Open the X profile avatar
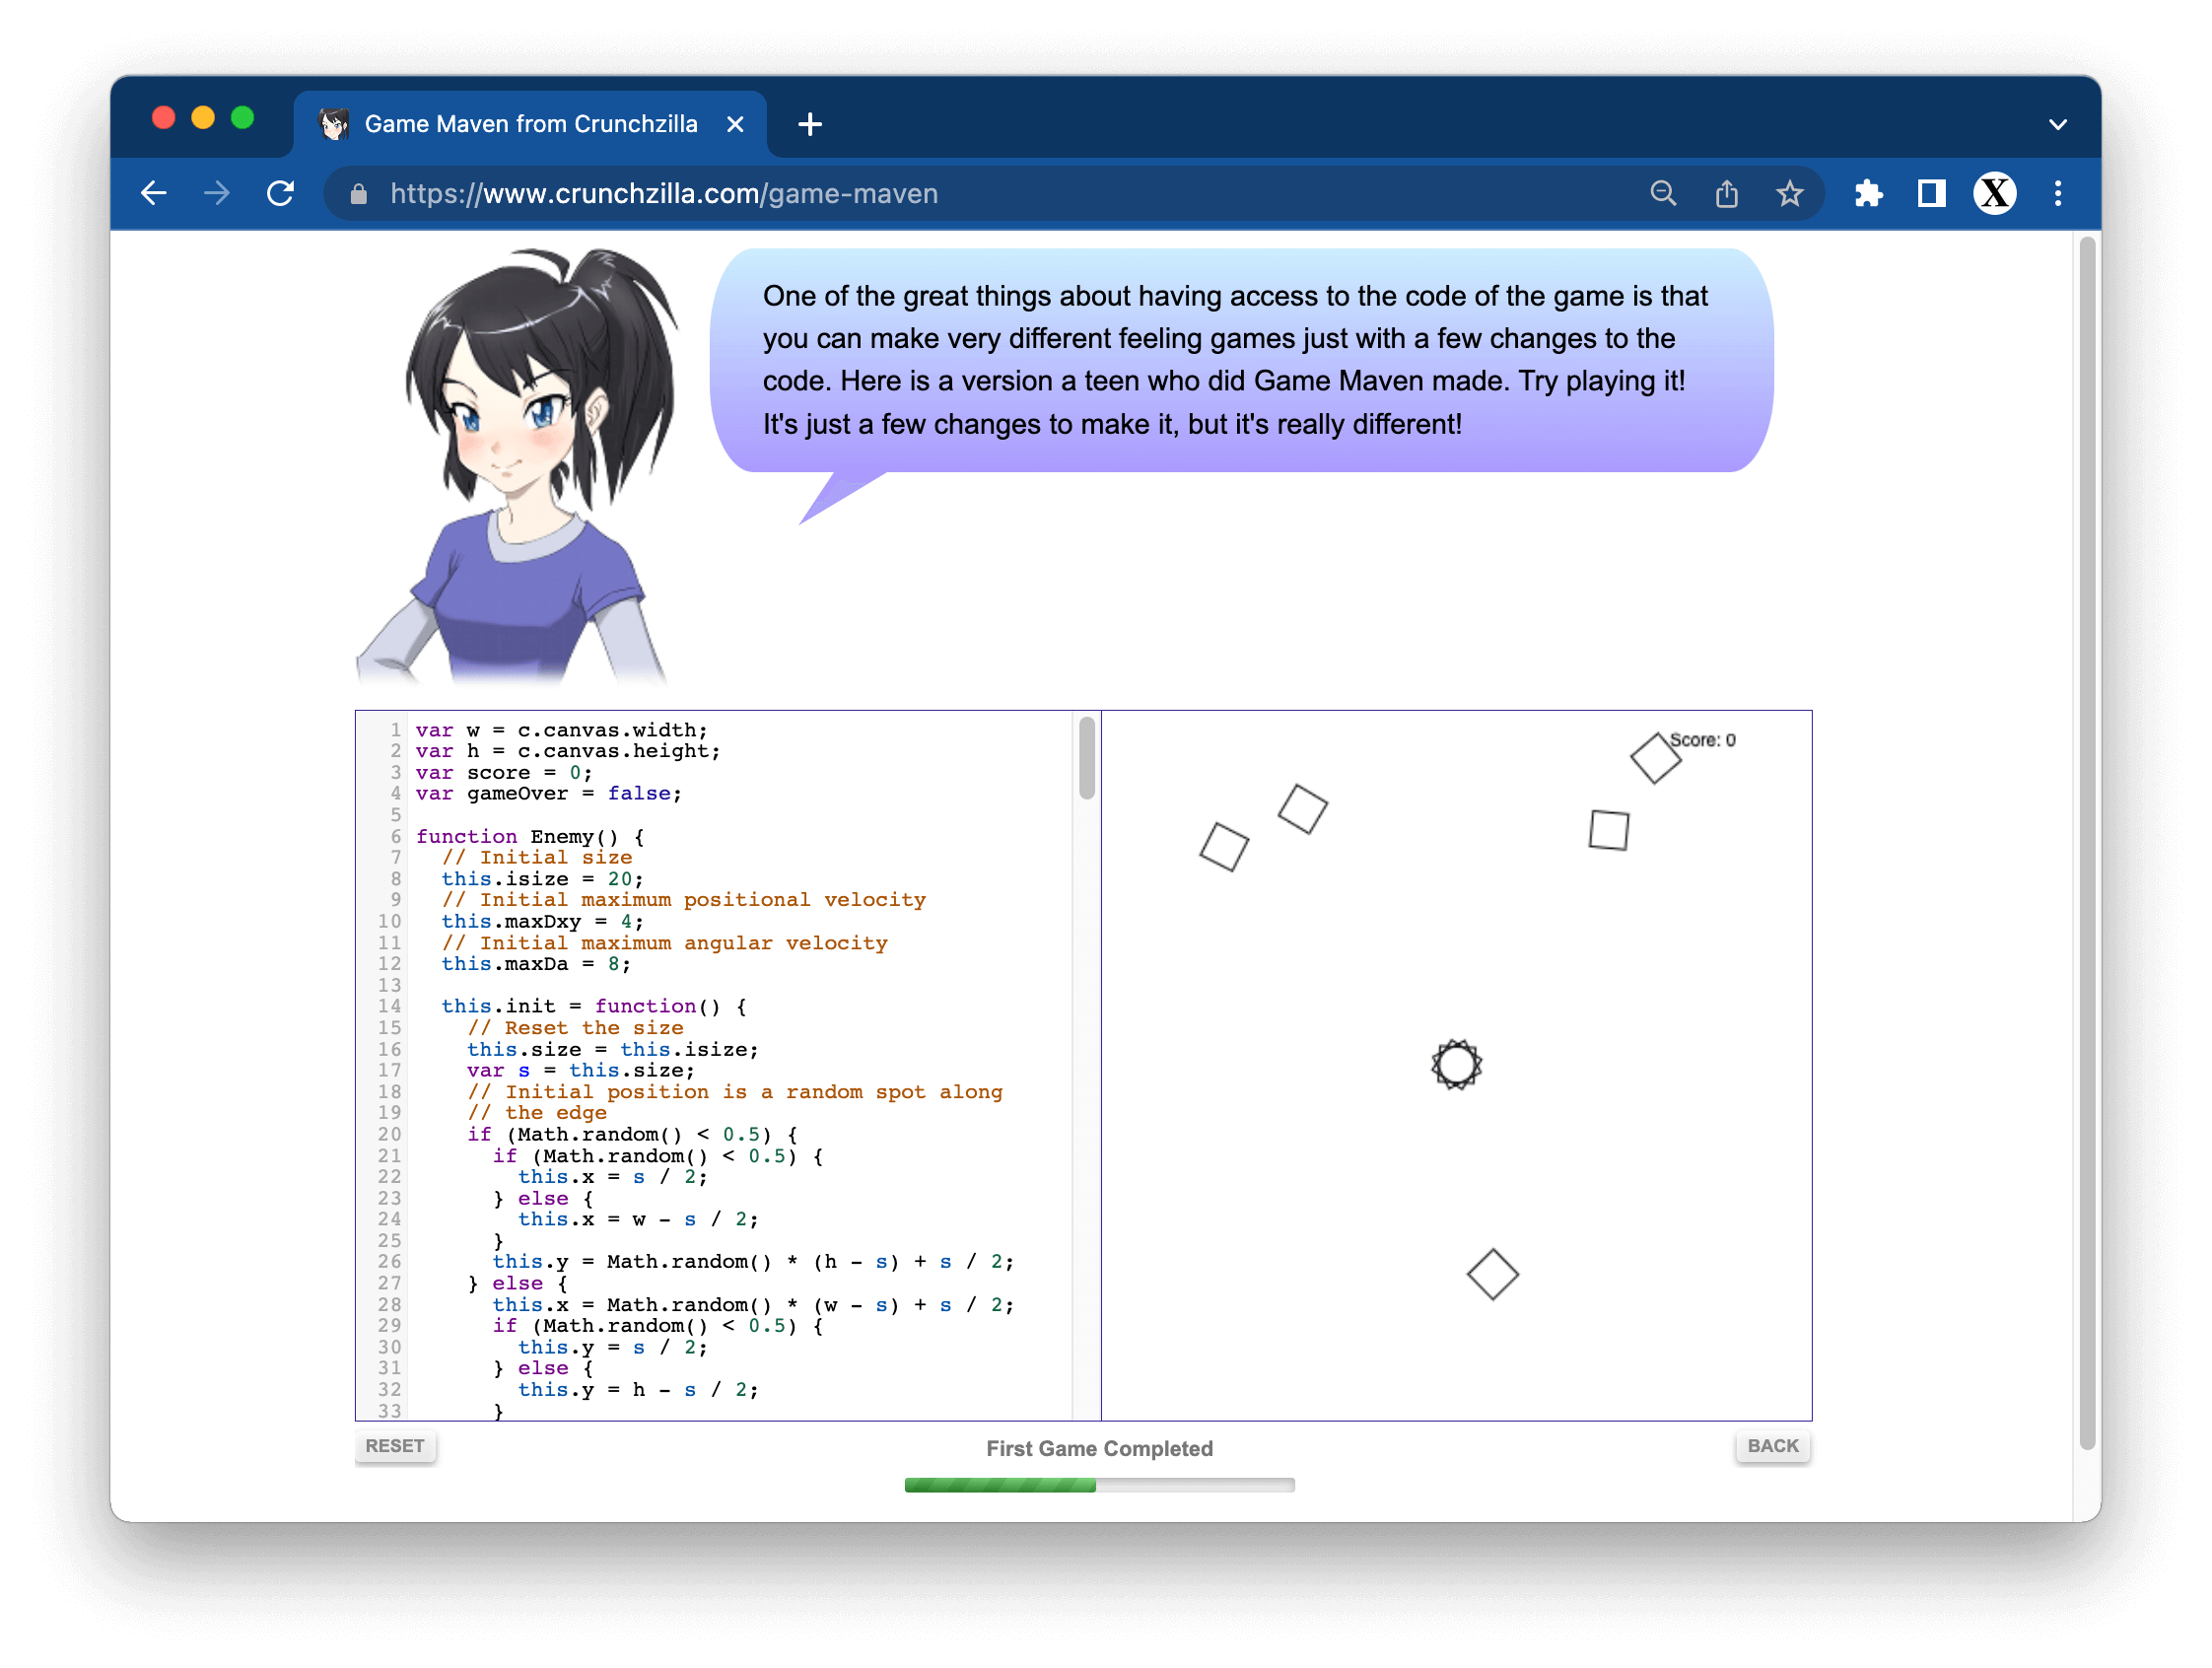 point(1994,193)
